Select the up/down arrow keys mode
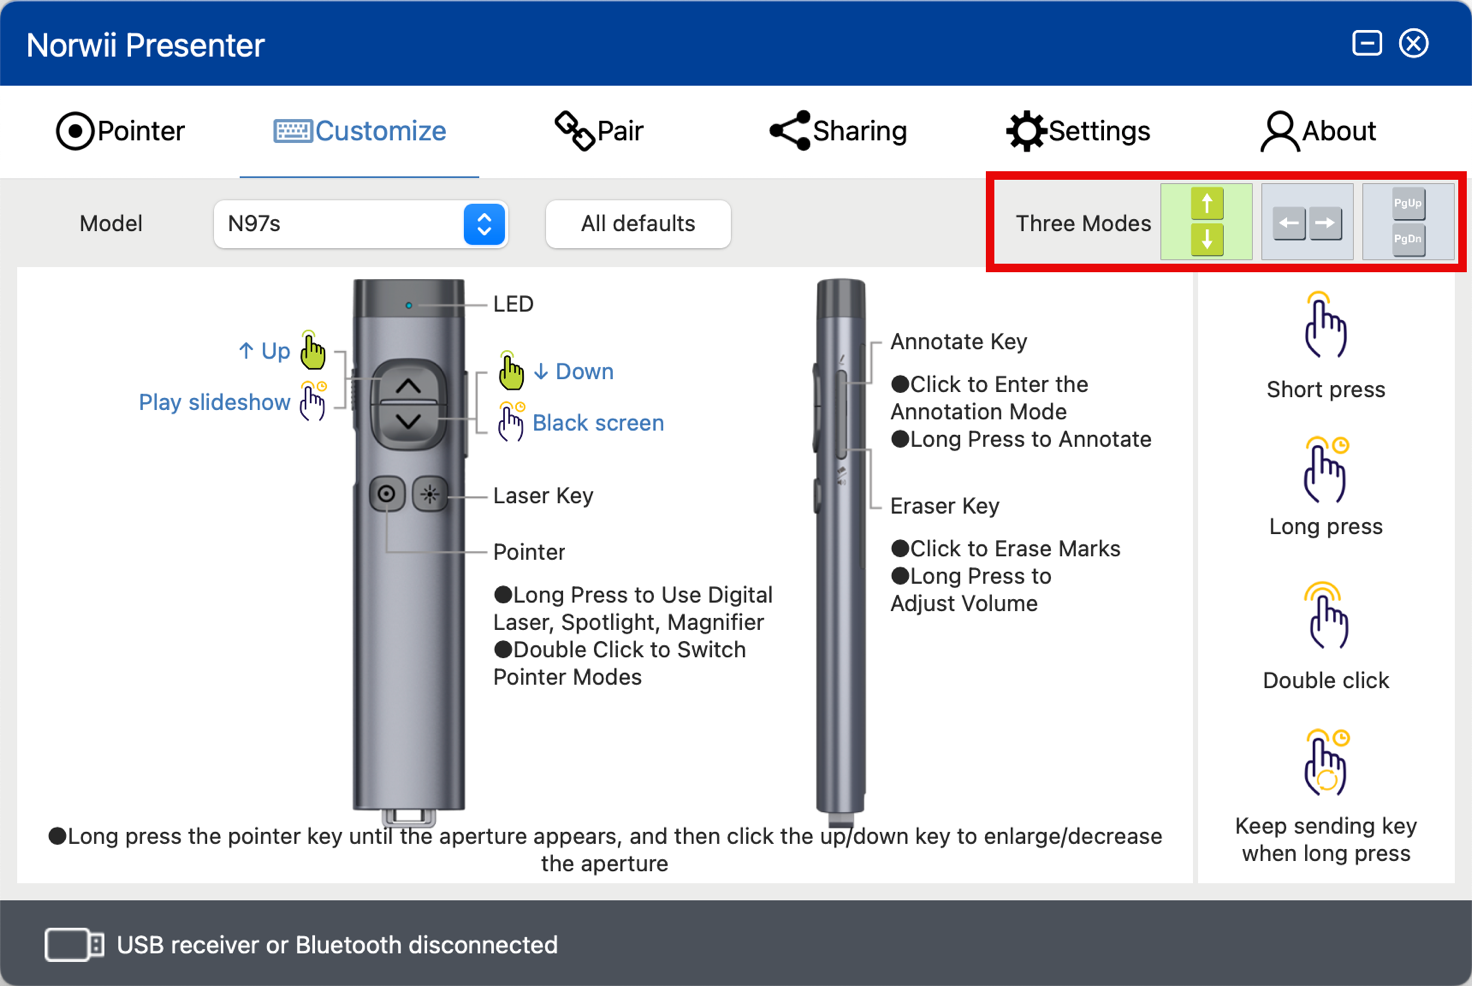This screenshot has width=1472, height=986. point(1206,222)
